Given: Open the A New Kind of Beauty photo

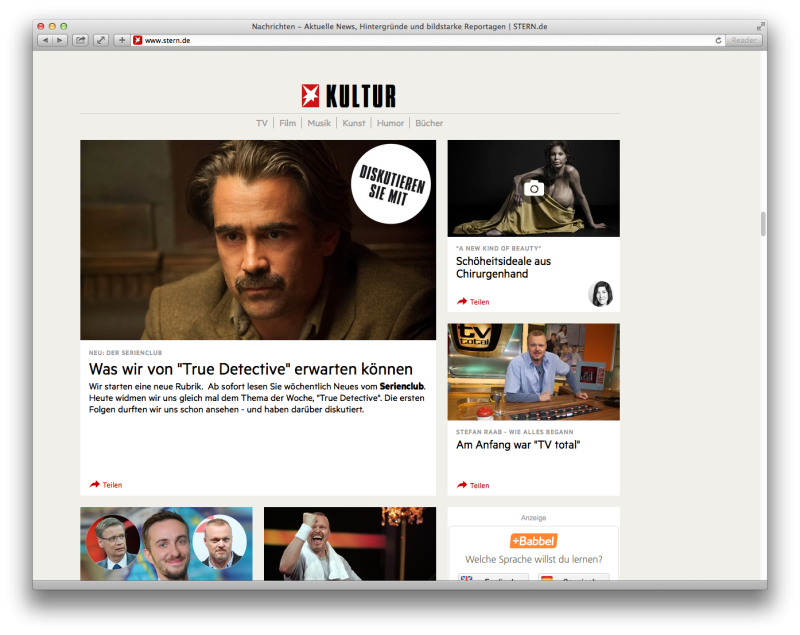Looking at the screenshot, I should coord(534,188).
